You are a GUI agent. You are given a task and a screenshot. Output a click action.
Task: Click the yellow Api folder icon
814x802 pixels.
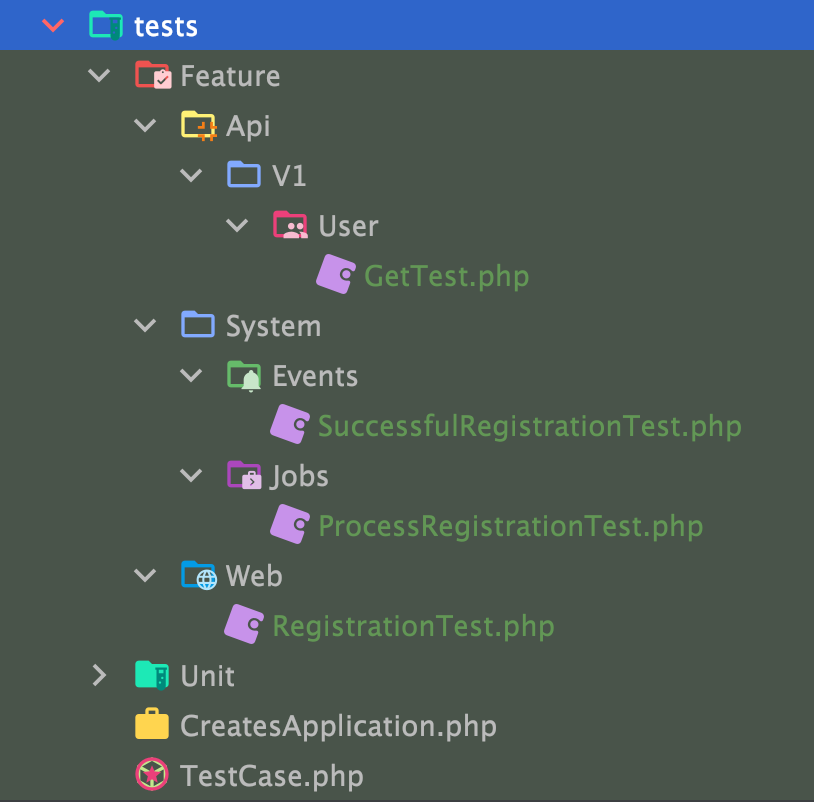coord(199,126)
